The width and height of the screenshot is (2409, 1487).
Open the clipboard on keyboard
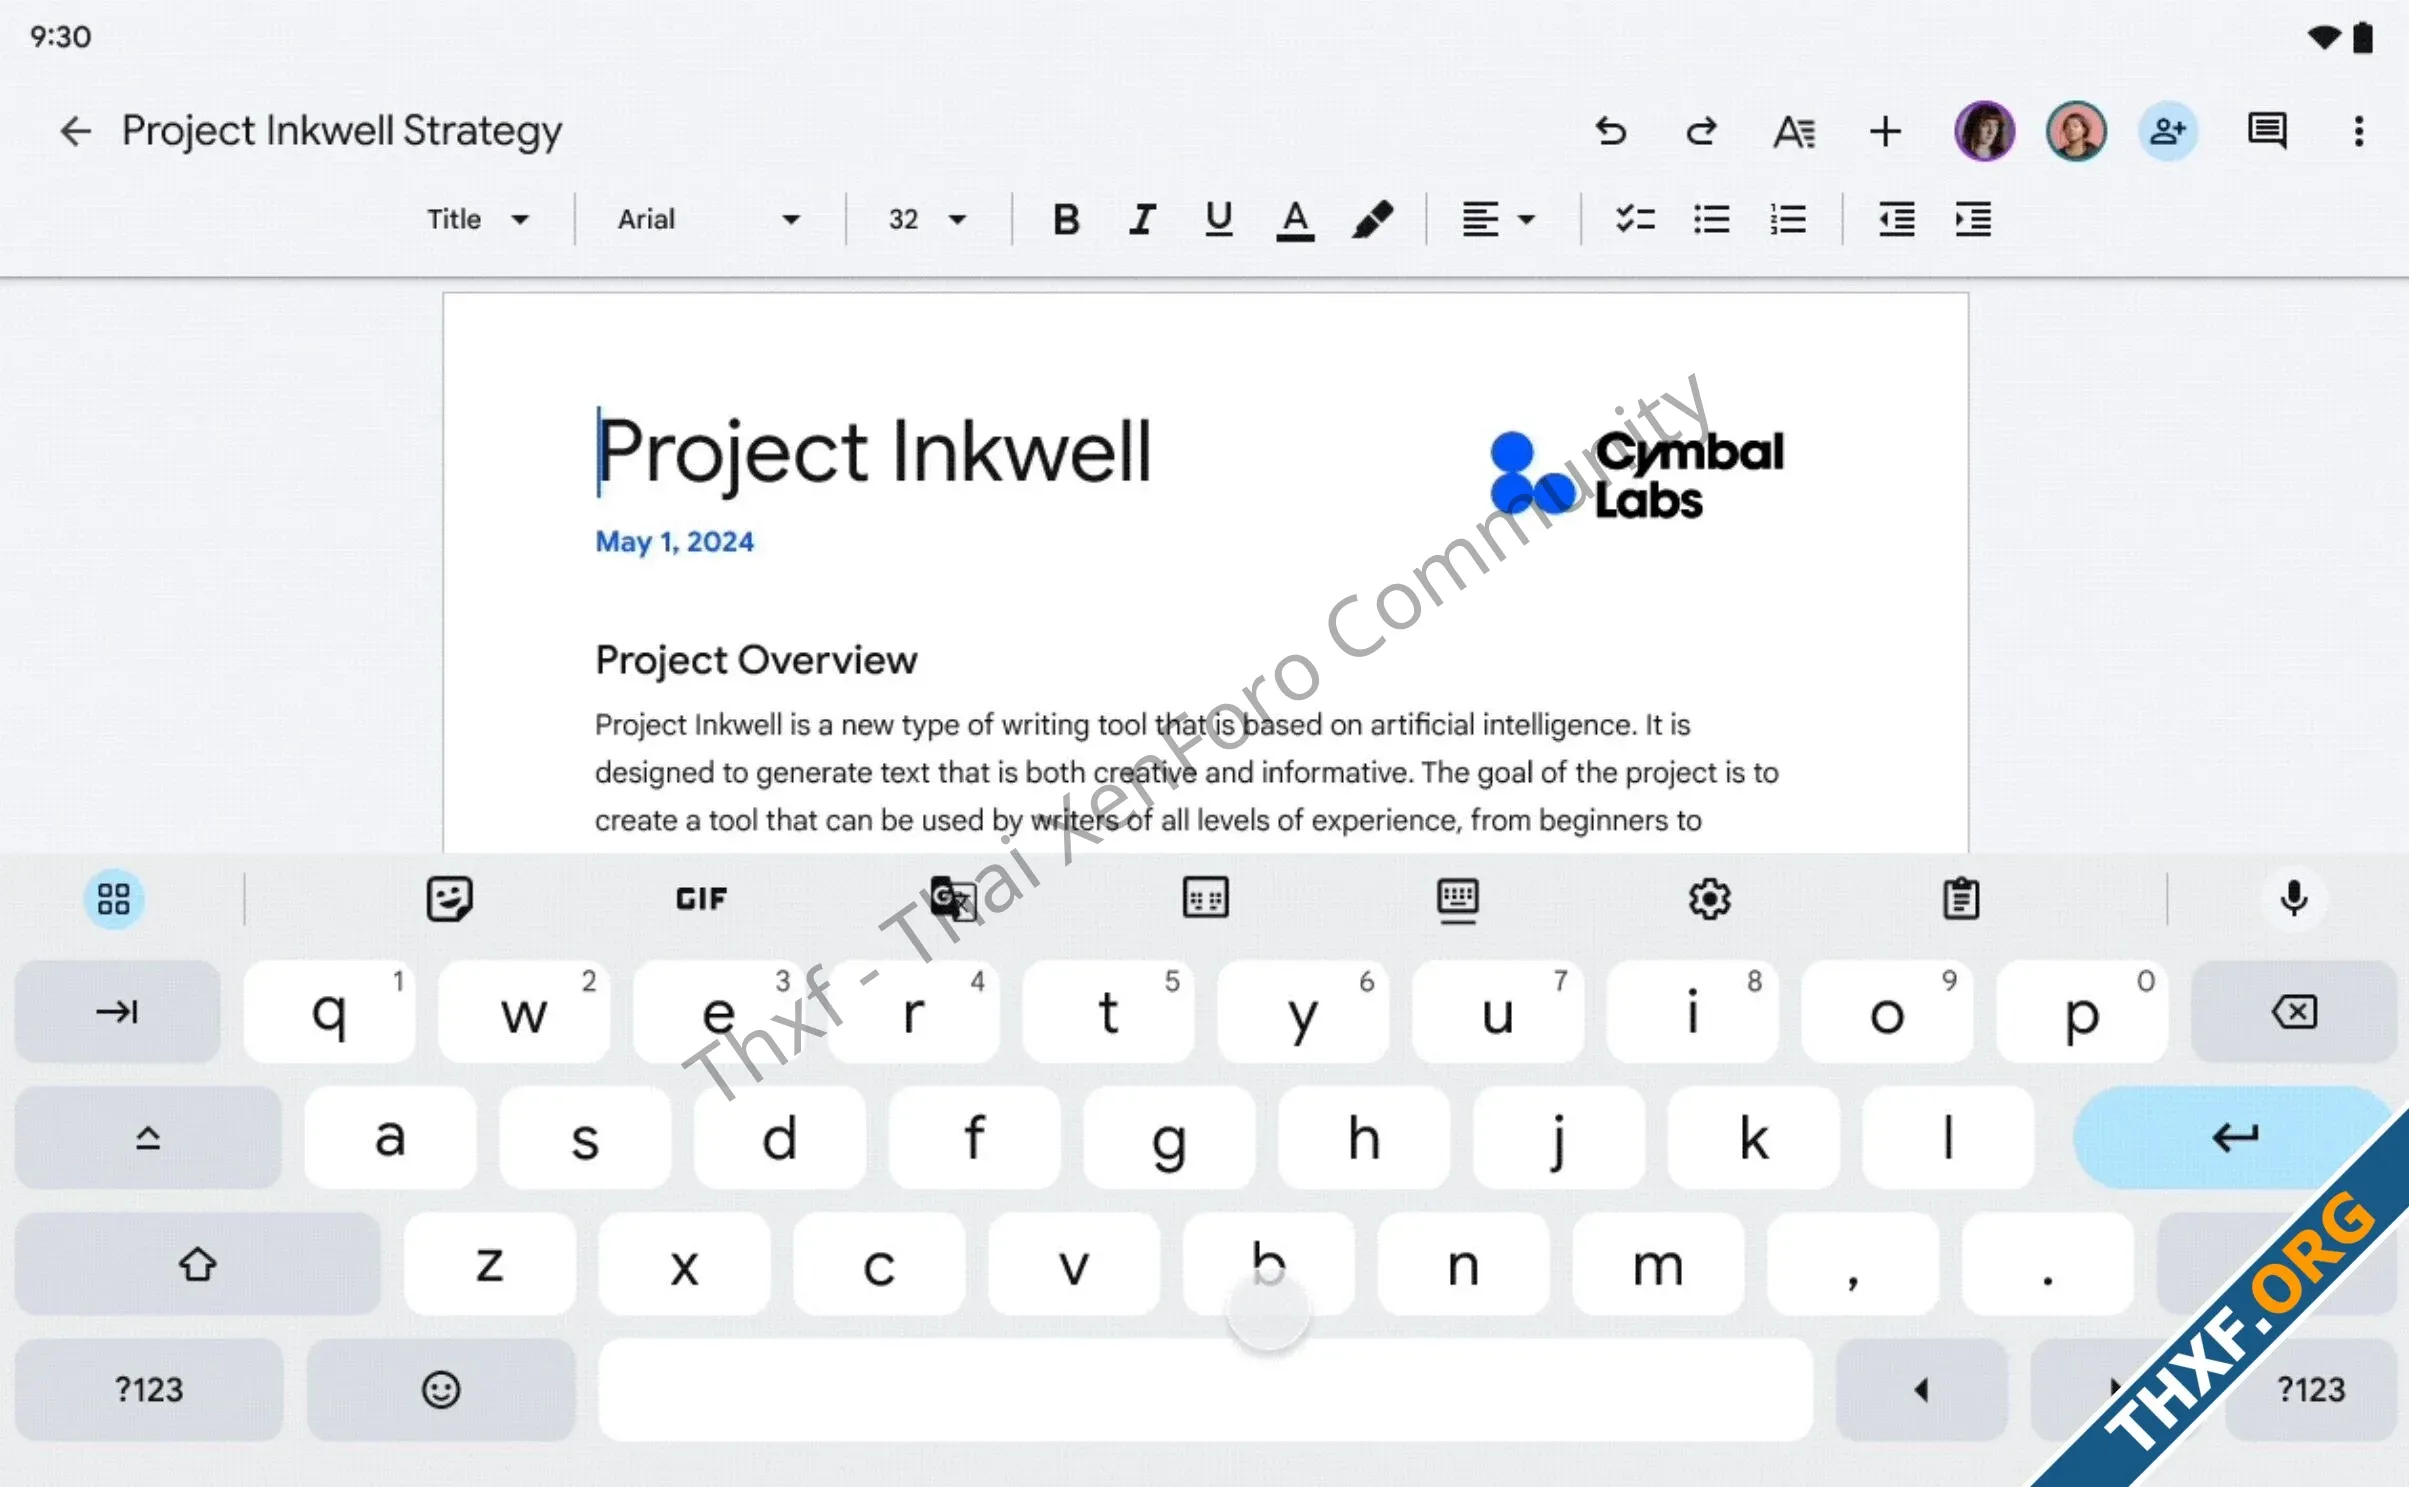(1961, 898)
